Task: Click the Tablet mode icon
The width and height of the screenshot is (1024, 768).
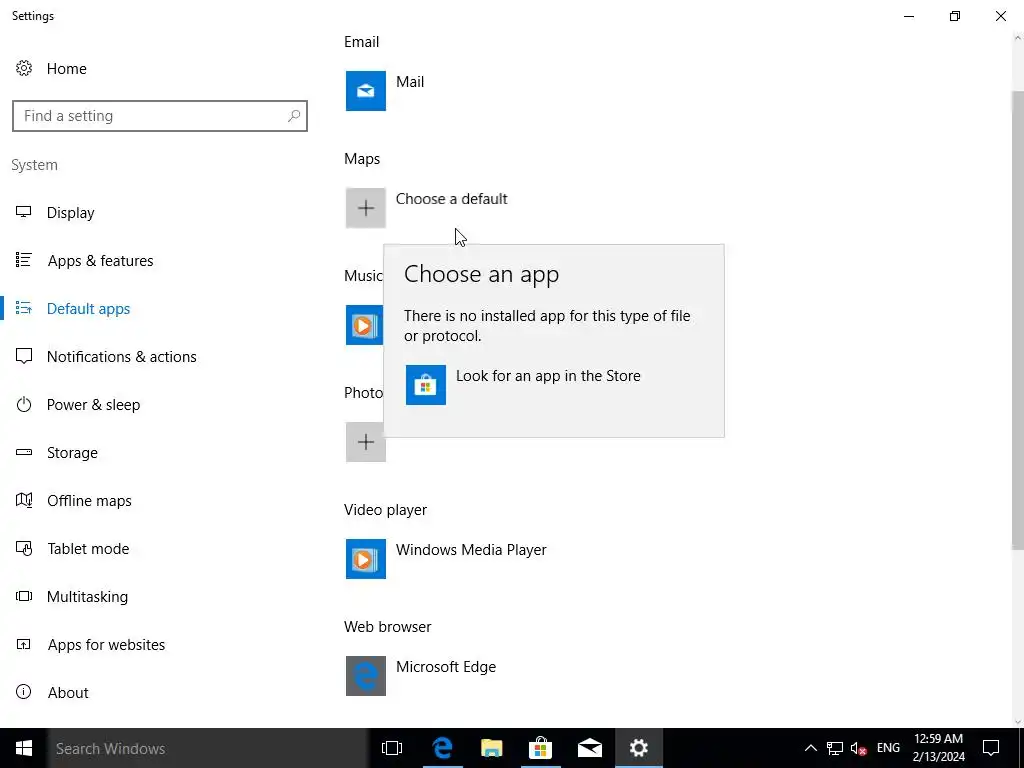Action: pyautogui.click(x=24, y=549)
